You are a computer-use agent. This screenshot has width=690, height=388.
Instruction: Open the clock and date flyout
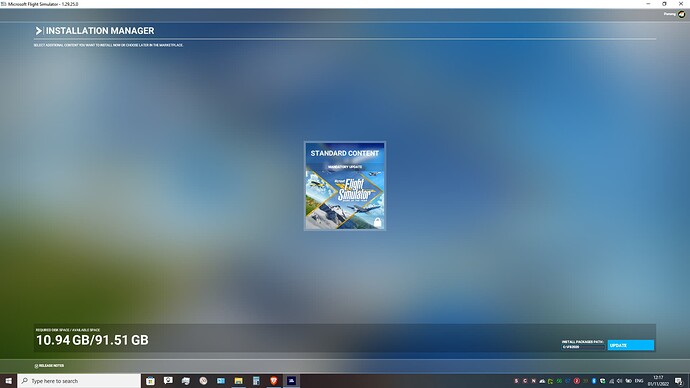click(658, 381)
